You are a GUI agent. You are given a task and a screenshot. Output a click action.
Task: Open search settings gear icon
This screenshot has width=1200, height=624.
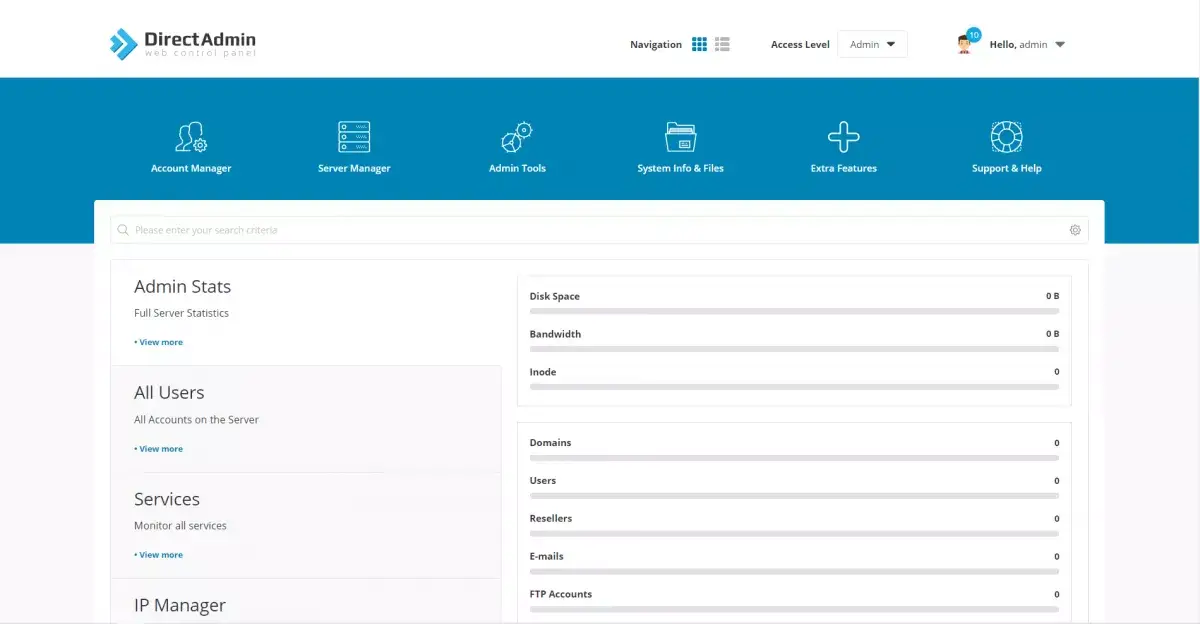tap(1075, 230)
